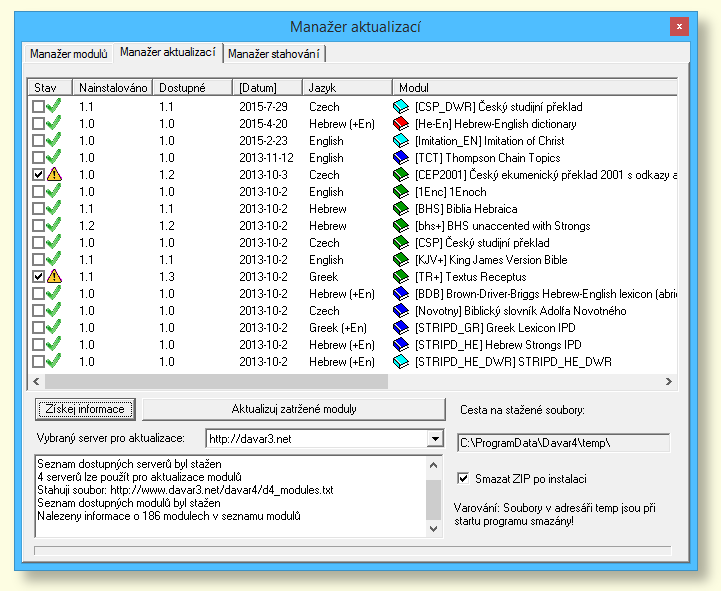
Task: Toggle the 'Smazat ZIP po instalaci' checkbox
Action: (x=463, y=478)
